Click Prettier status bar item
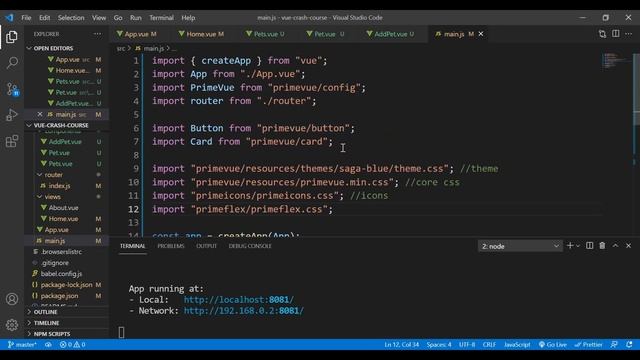The height and width of the screenshot is (360, 640). [588, 344]
